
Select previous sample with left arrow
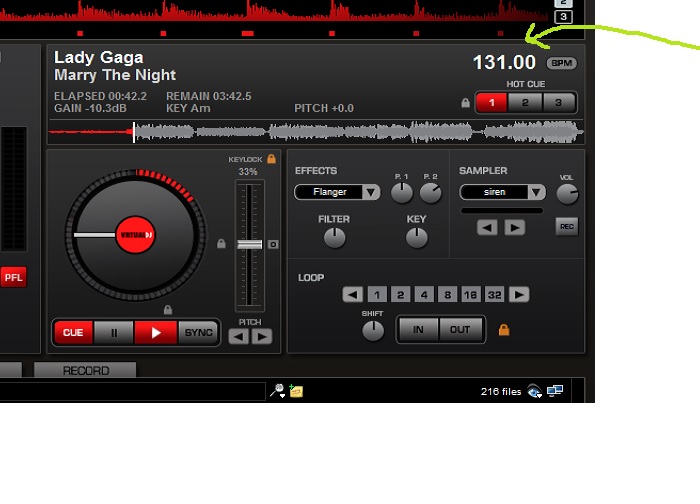click(x=487, y=228)
